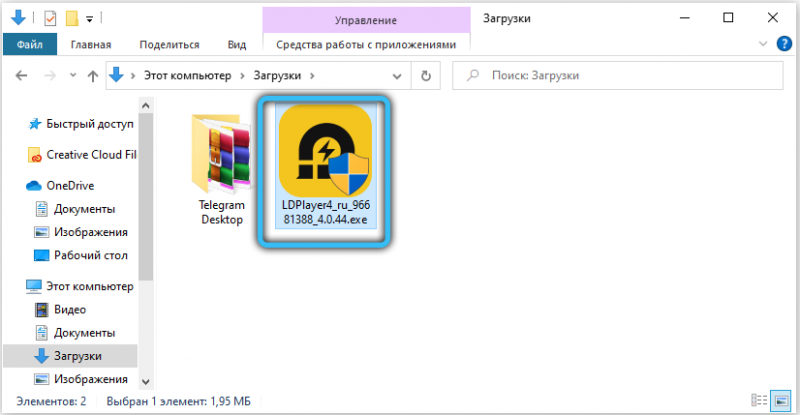Go forward with the right arrow
The image size is (800, 415).
(50, 76)
